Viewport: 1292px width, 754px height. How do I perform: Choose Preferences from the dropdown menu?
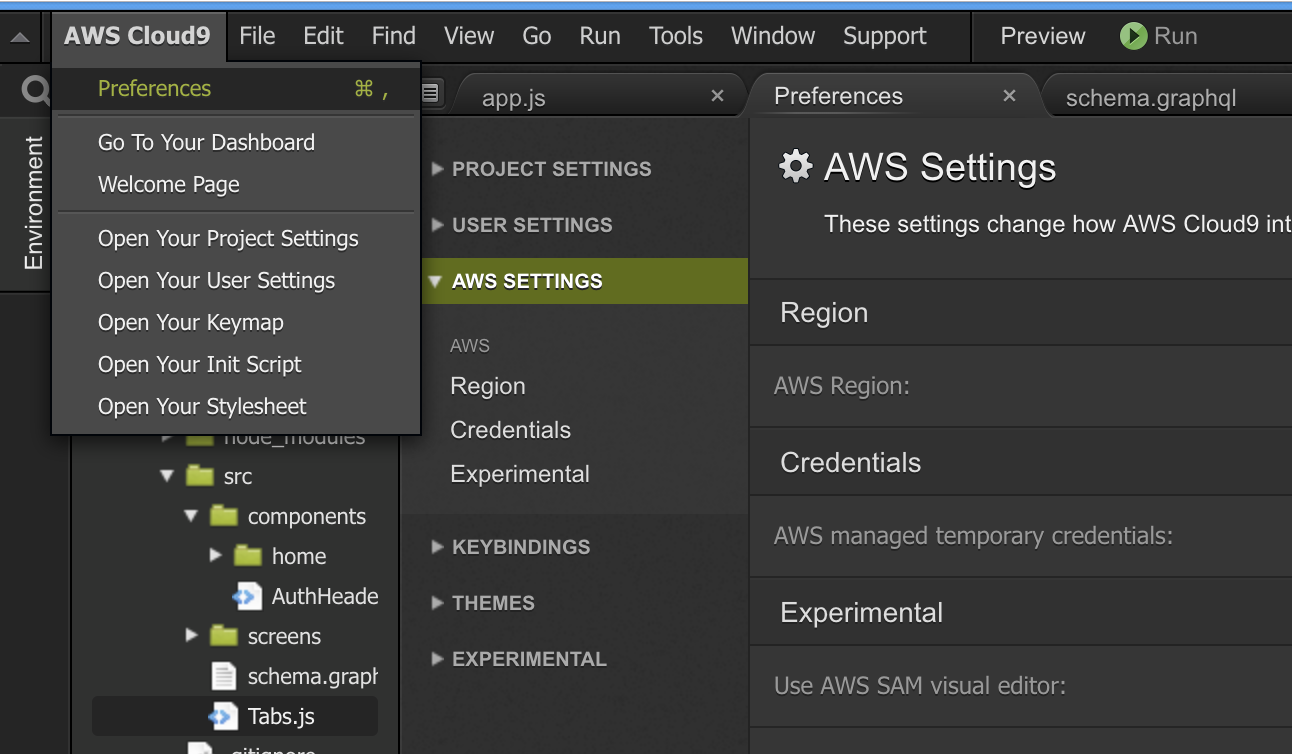(236, 89)
